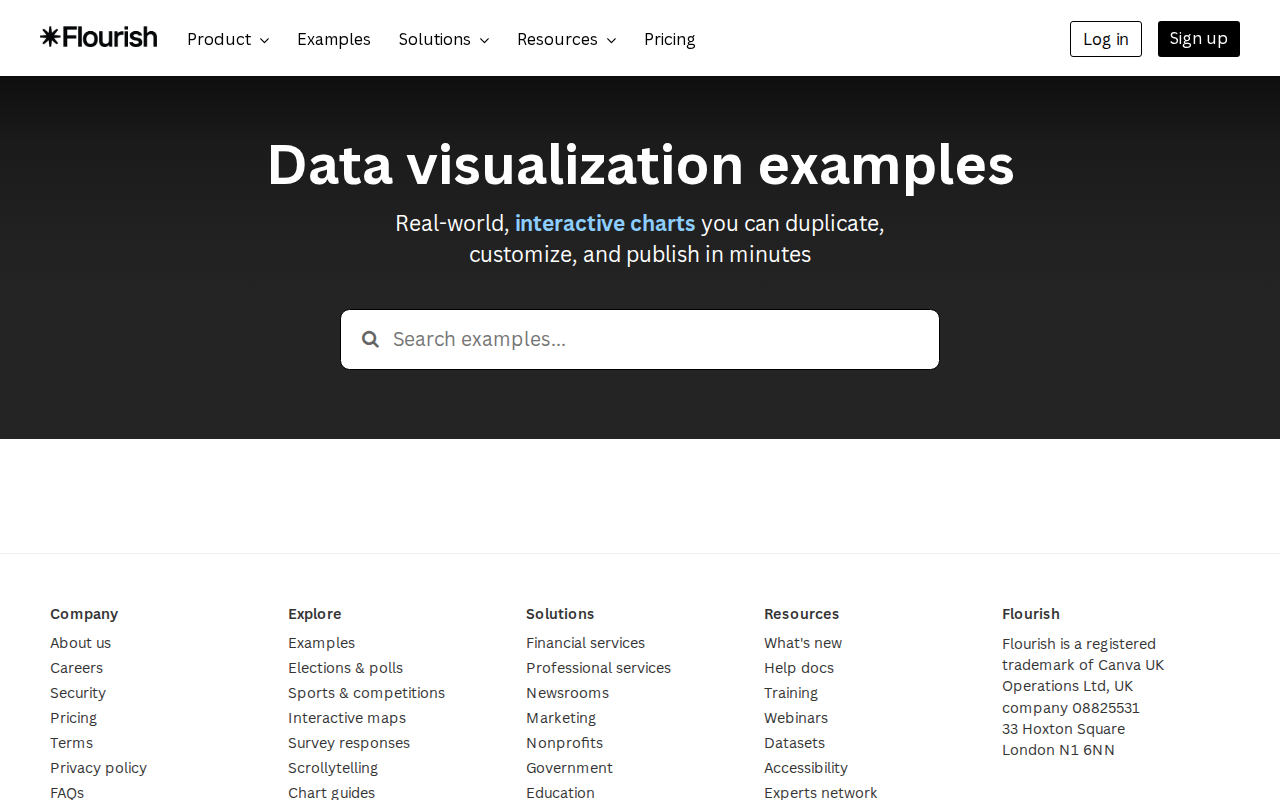This screenshot has width=1280, height=800.
Task: Open the Professional services link
Action: (x=599, y=668)
